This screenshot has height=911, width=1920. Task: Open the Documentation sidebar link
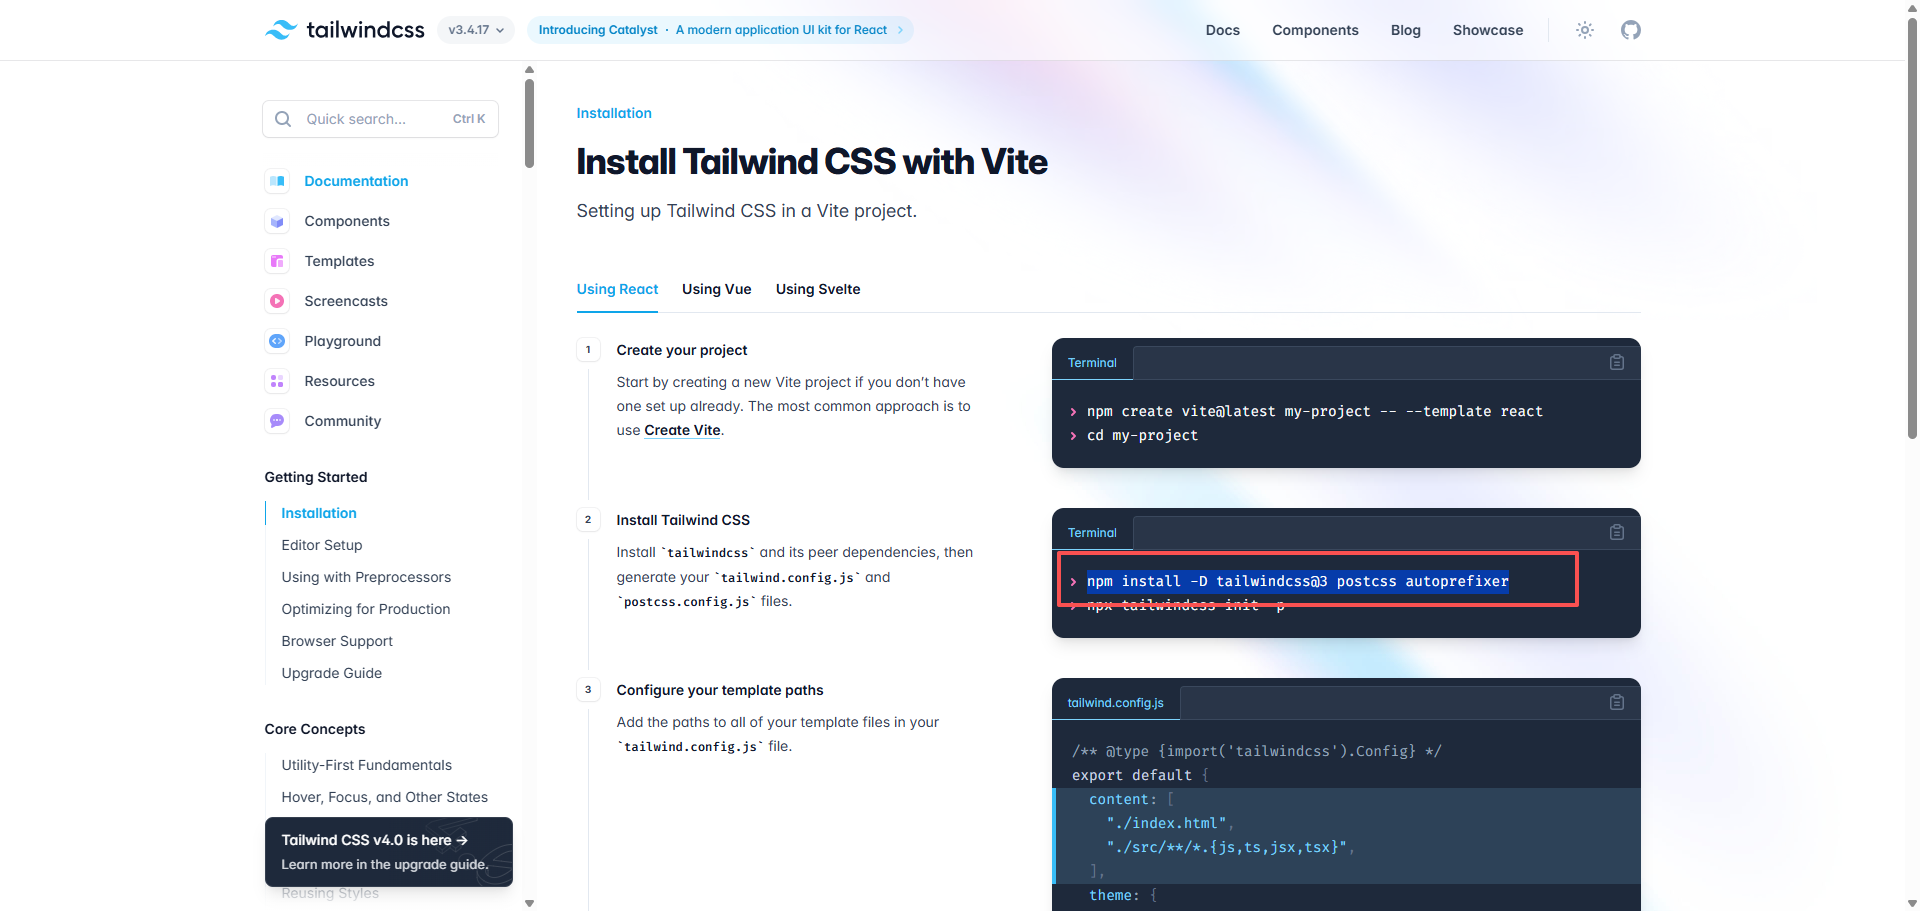[356, 181]
